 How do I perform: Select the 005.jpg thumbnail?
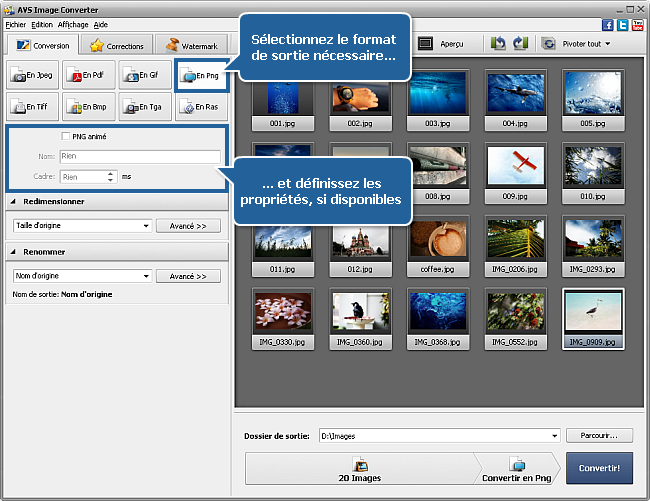click(593, 100)
